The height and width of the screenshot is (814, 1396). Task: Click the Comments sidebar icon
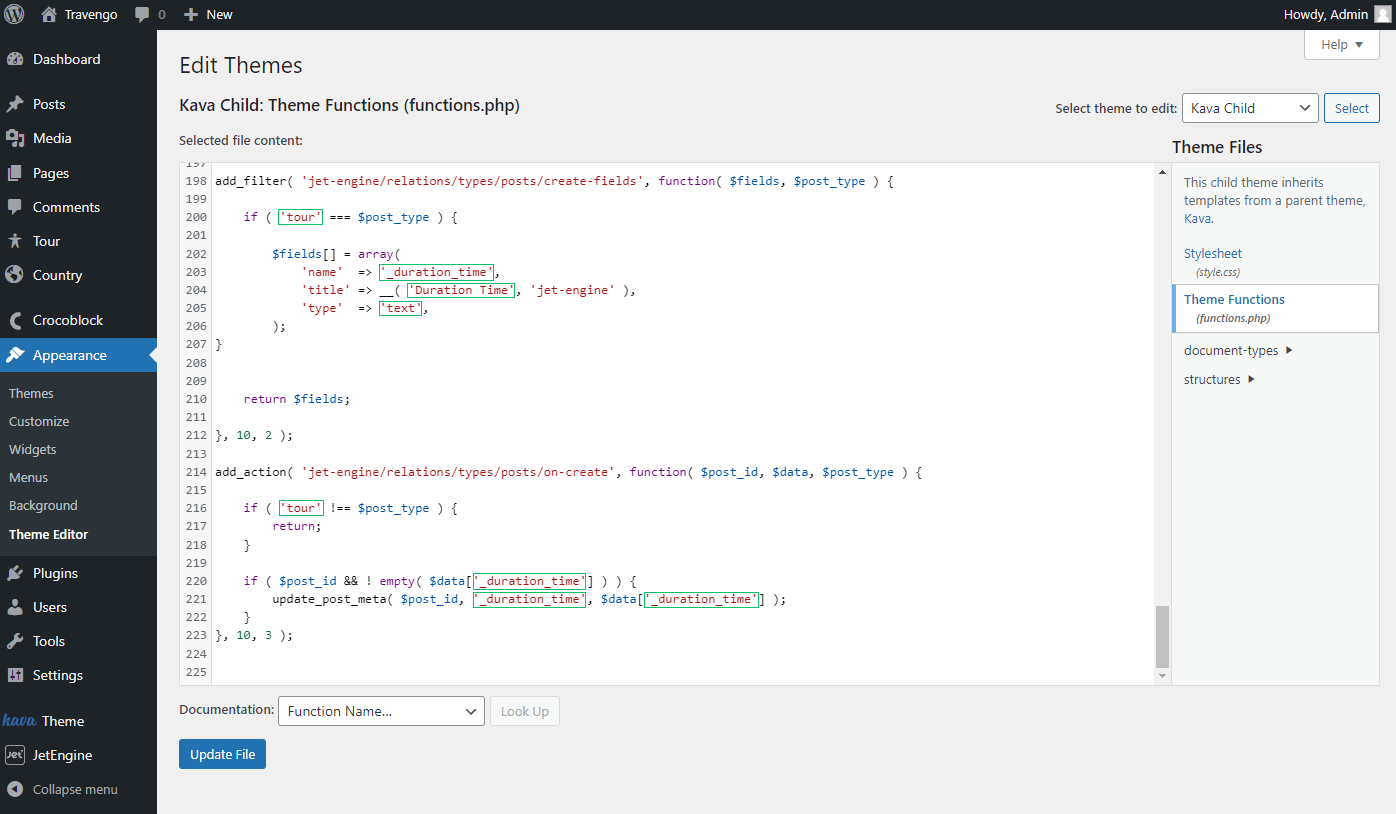(15, 207)
